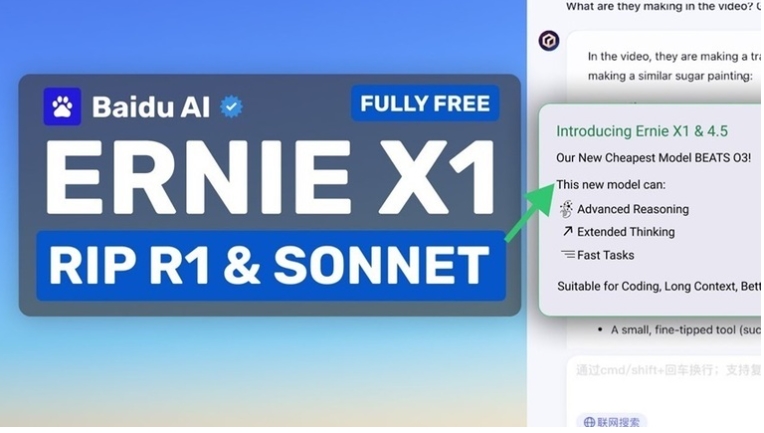Viewport: 764px width, 433px height.
Task: Select the ERNIE X1 title text
Action: click(271, 178)
